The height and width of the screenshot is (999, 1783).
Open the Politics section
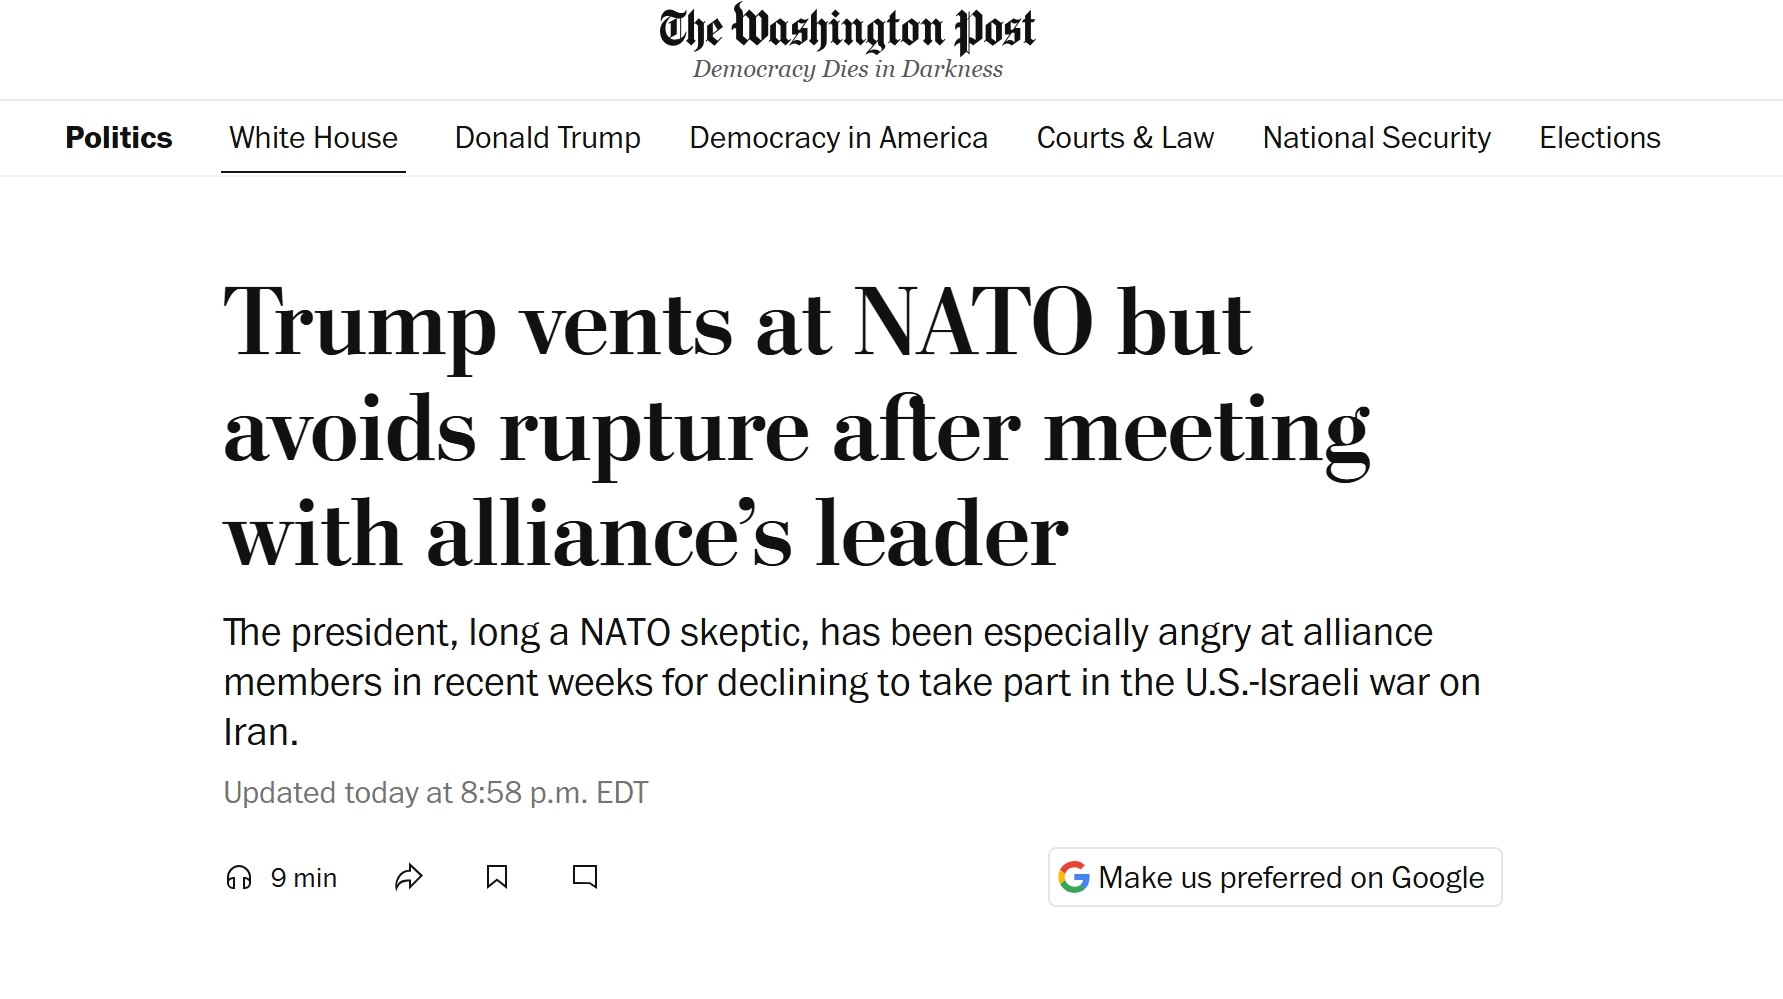click(119, 138)
